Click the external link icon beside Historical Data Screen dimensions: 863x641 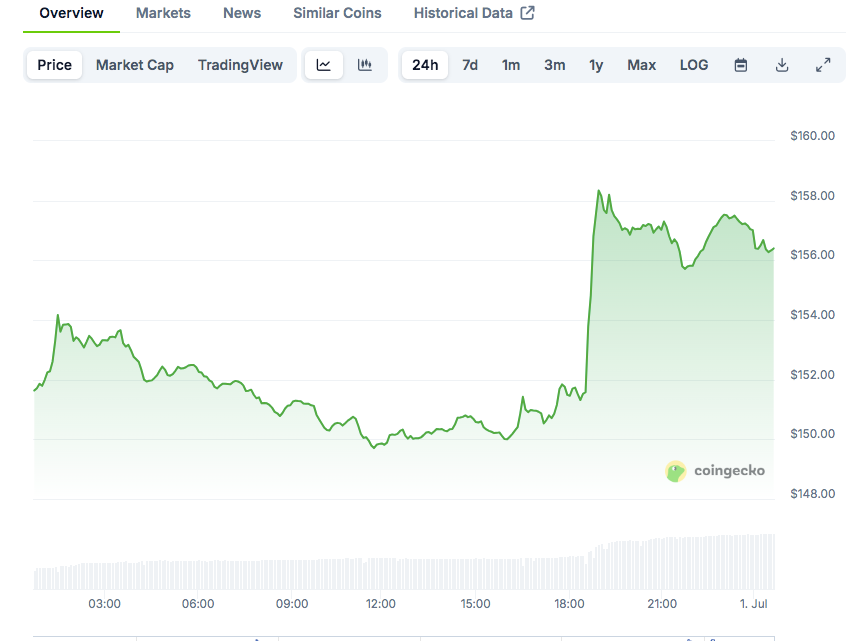(x=528, y=13)
